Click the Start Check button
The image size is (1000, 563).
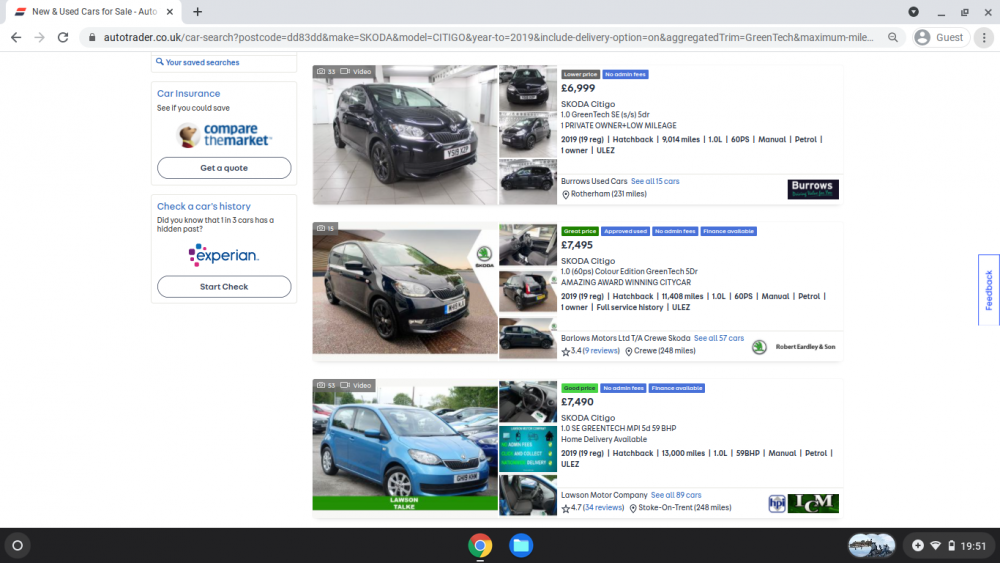tap(224, 286)
